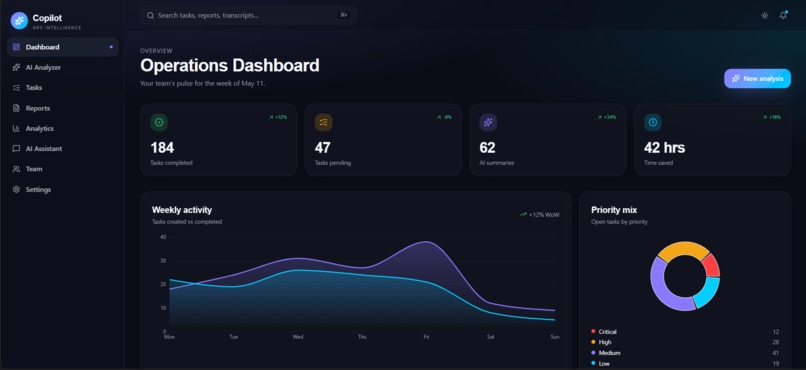Click the Critical legend label

(608, 332)
